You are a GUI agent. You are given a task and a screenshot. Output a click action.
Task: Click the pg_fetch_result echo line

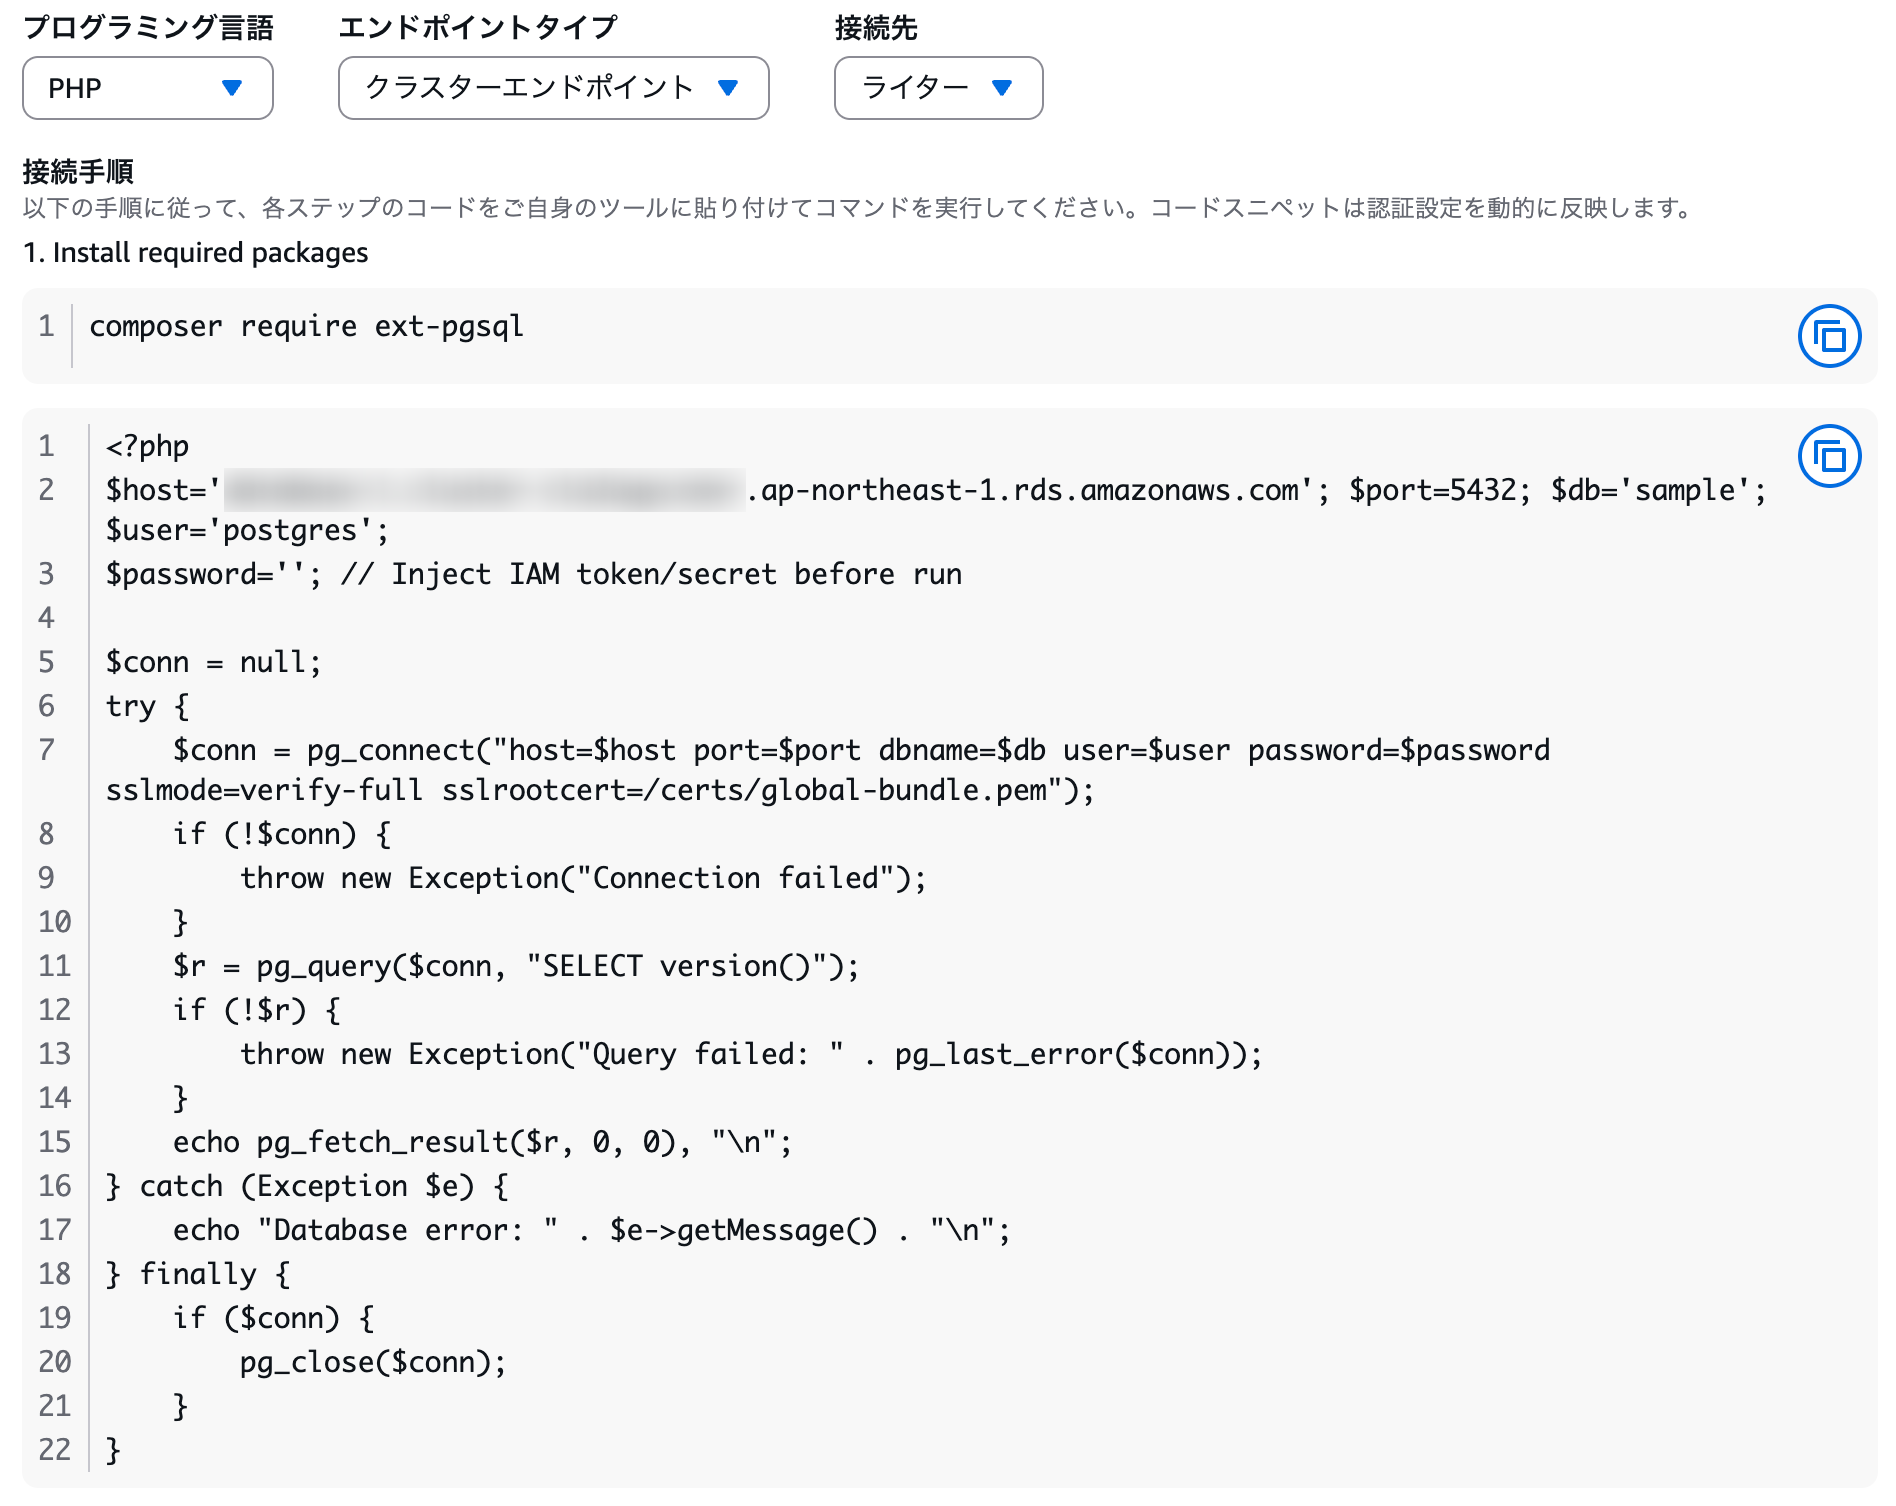point(482,1142)
